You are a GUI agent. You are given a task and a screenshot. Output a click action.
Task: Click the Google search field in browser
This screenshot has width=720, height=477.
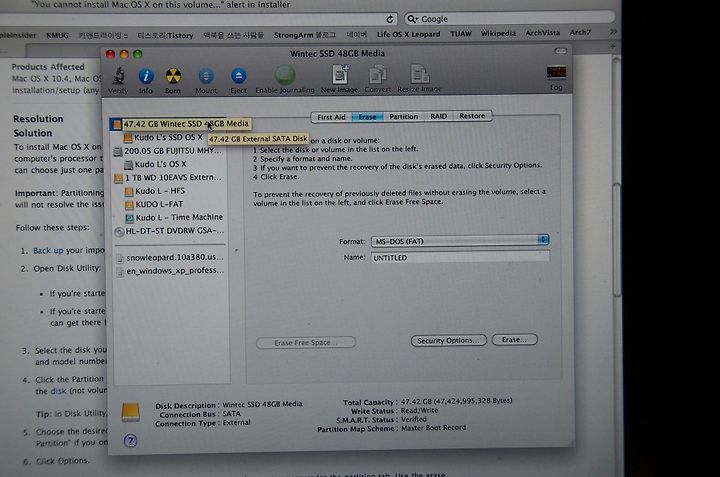[x=509, y=18]
